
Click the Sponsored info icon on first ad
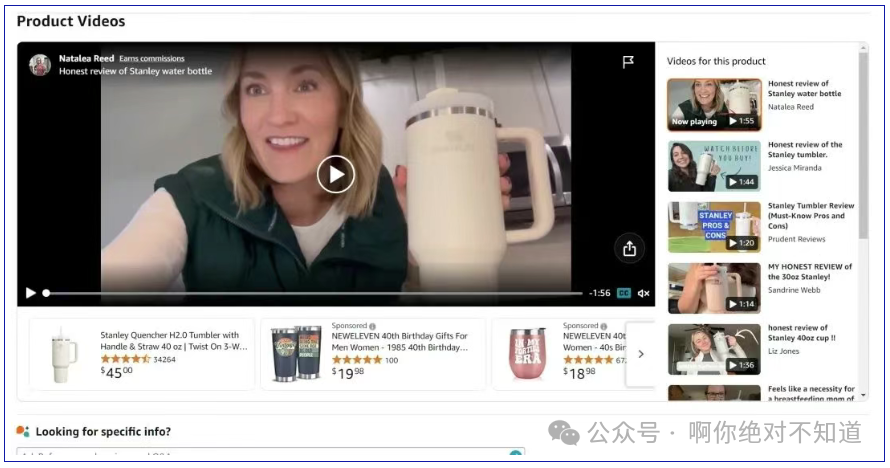coord(373,326)
